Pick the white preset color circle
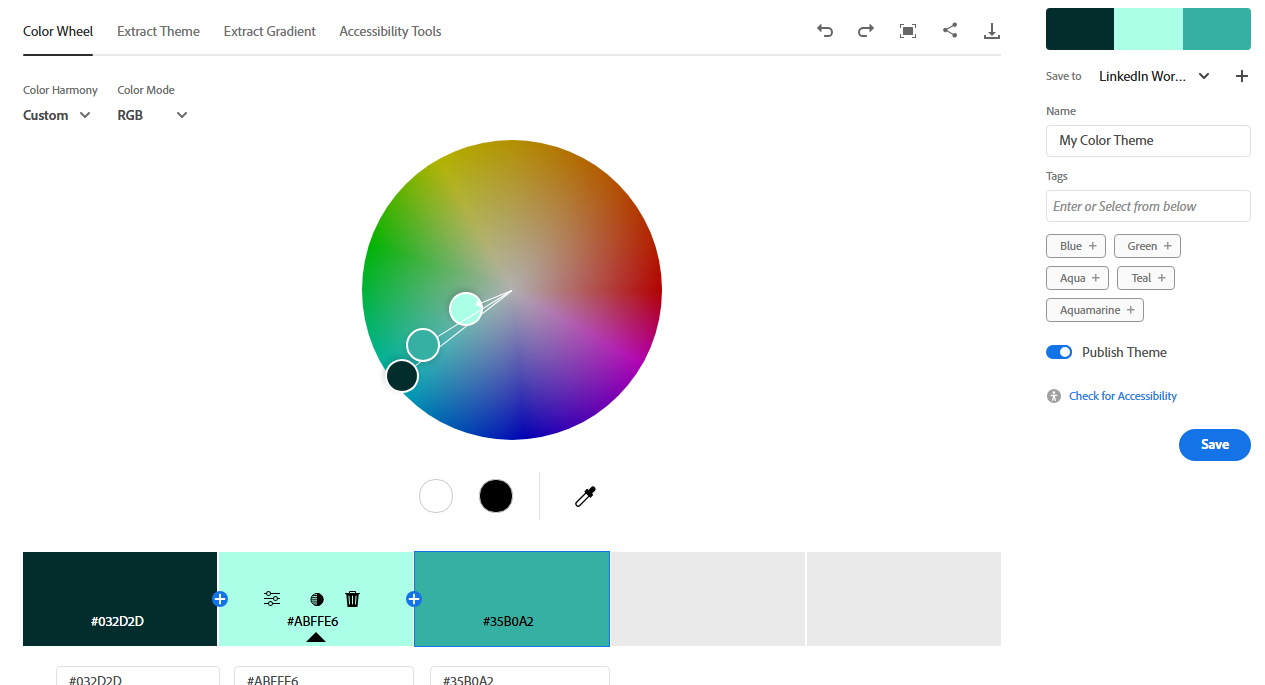The image size is (1265, 685). (x=436, y=496)
